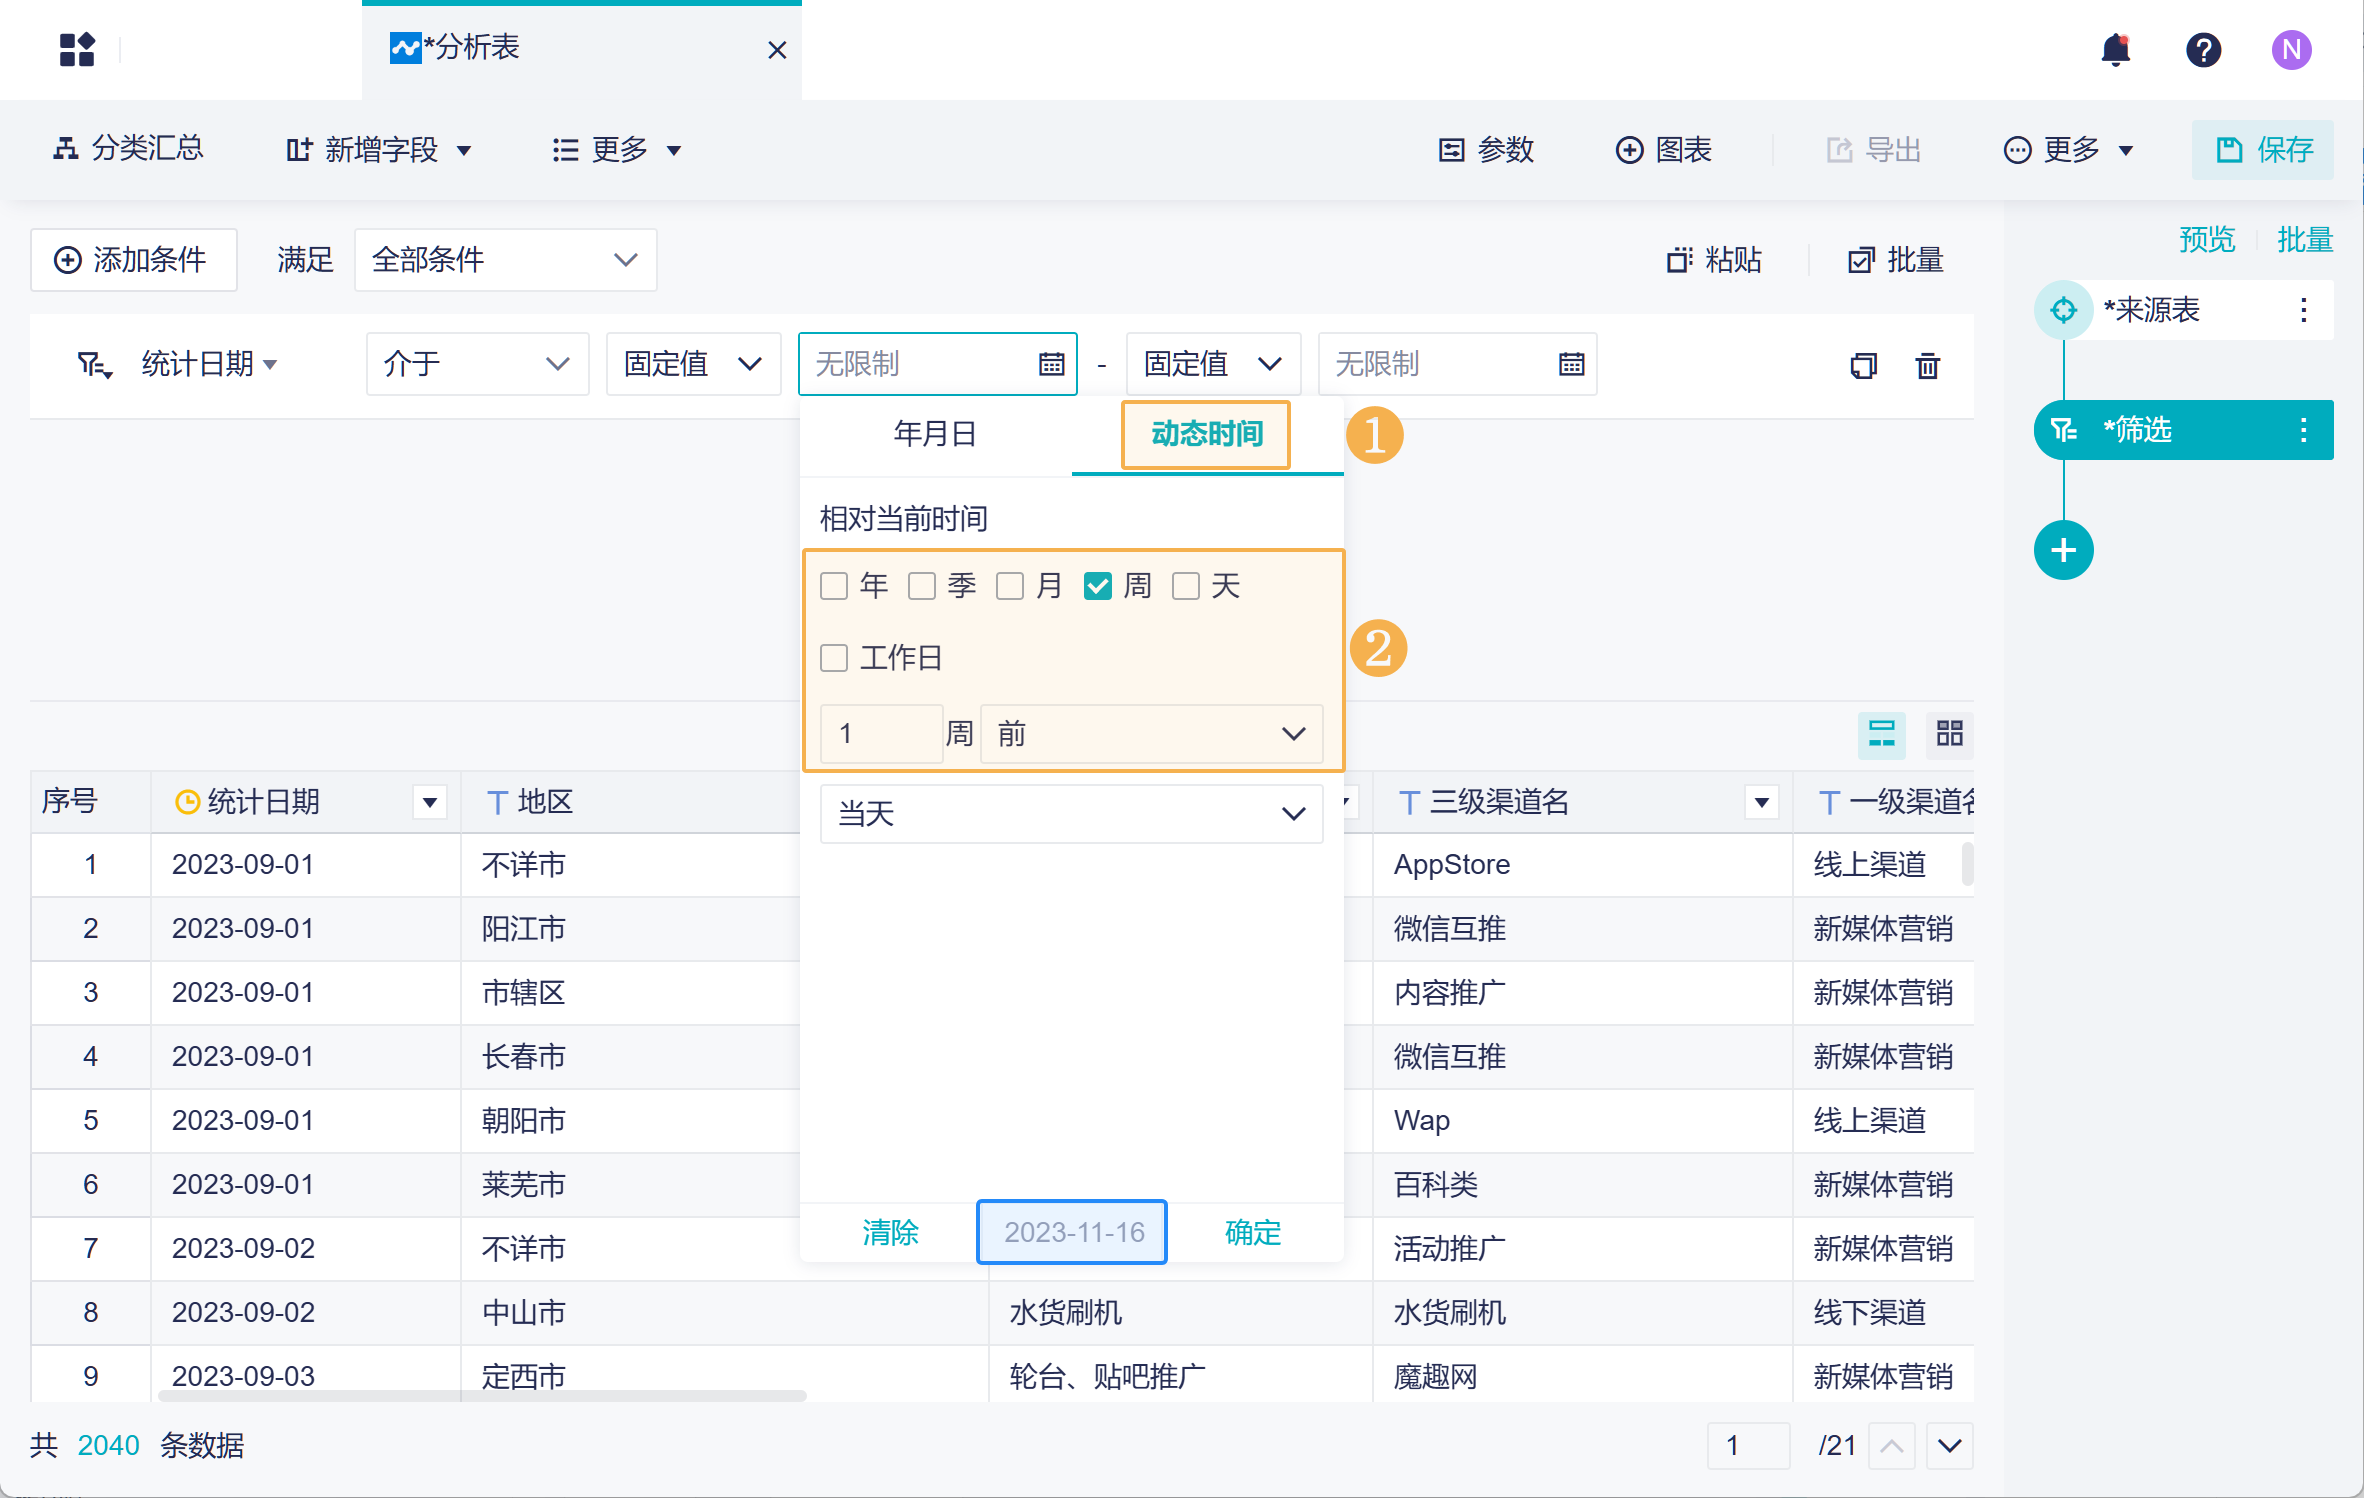2364x1498 pixels.
Task: Click the week number input field
Action: [880, 734]
